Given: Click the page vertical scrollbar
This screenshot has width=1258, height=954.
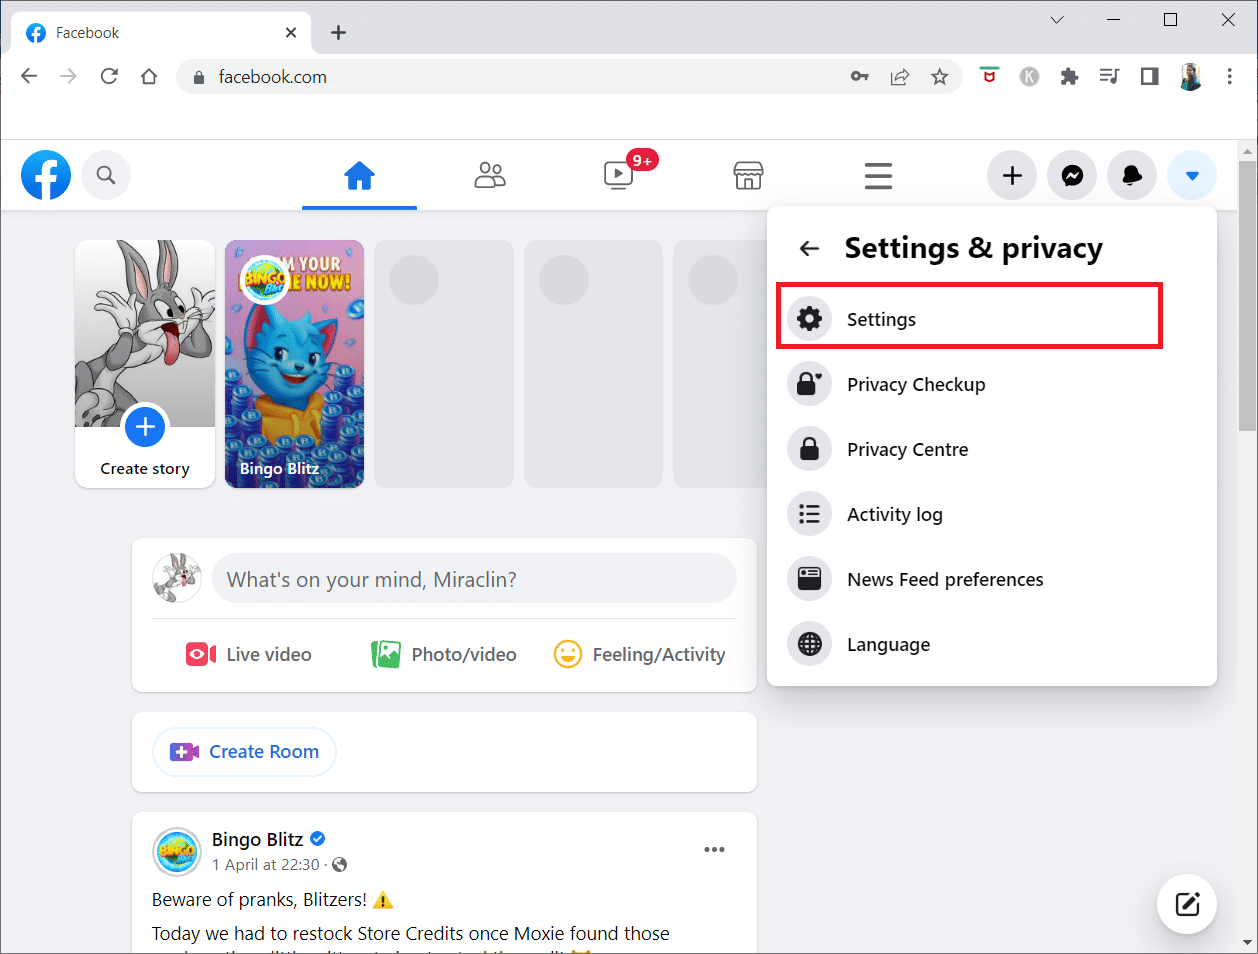Looking at the screenshot, I should click(1246, 295).
